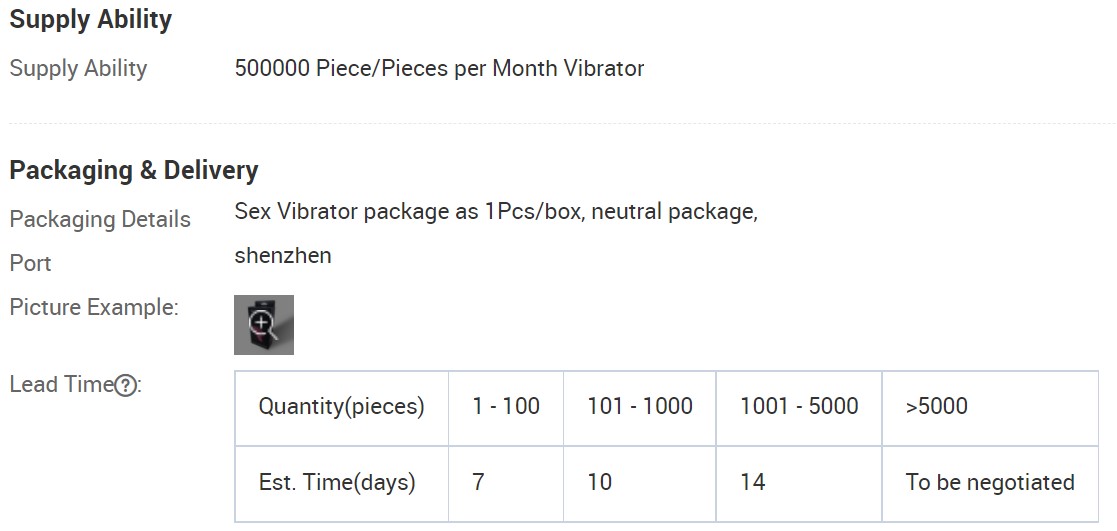This screenshot has height=531, width=1117.
Task: Click the shenzhen port value
Action: 283,255
